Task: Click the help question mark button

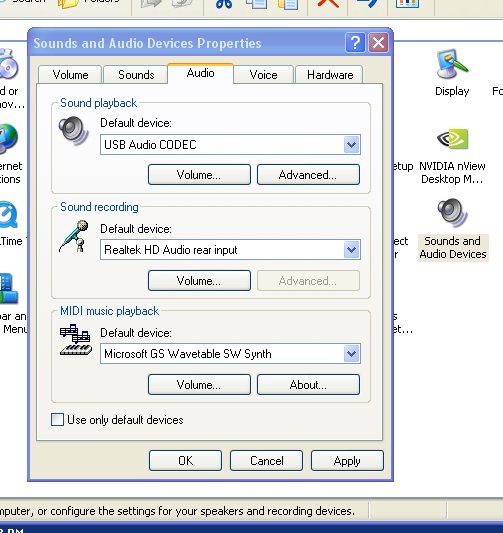Action: pos(355,43)
